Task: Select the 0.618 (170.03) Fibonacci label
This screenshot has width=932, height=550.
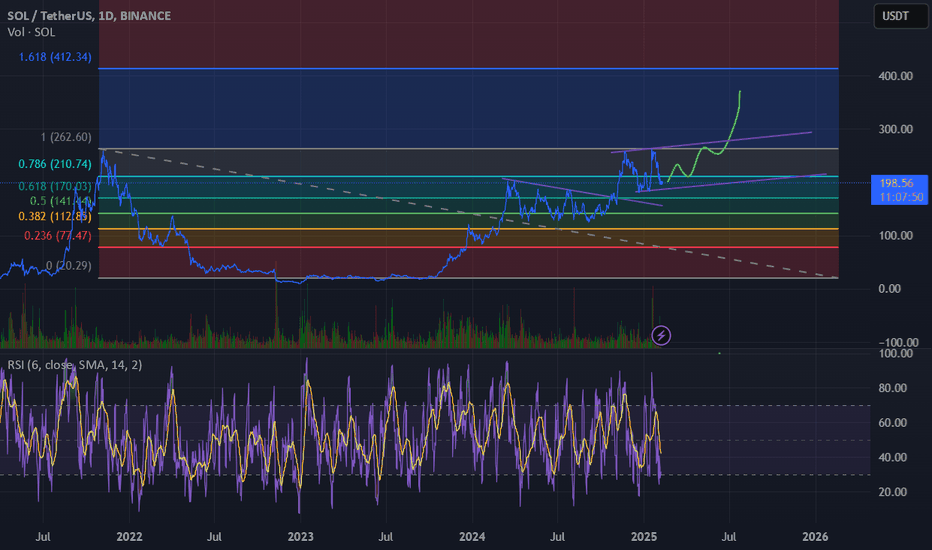Action: pos(55,186)
